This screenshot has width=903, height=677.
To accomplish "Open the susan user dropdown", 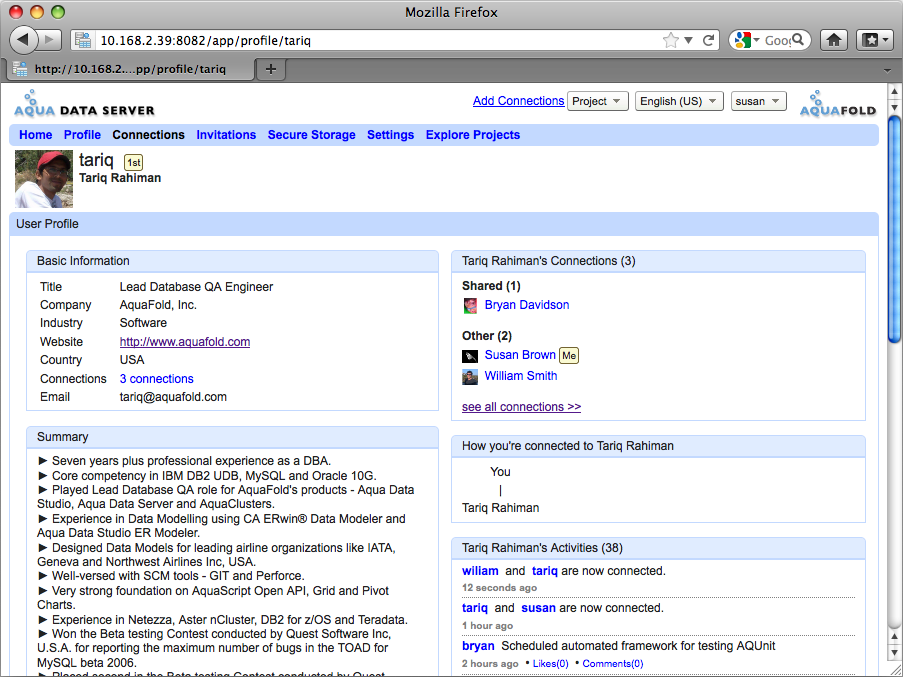I will [758, 101].
